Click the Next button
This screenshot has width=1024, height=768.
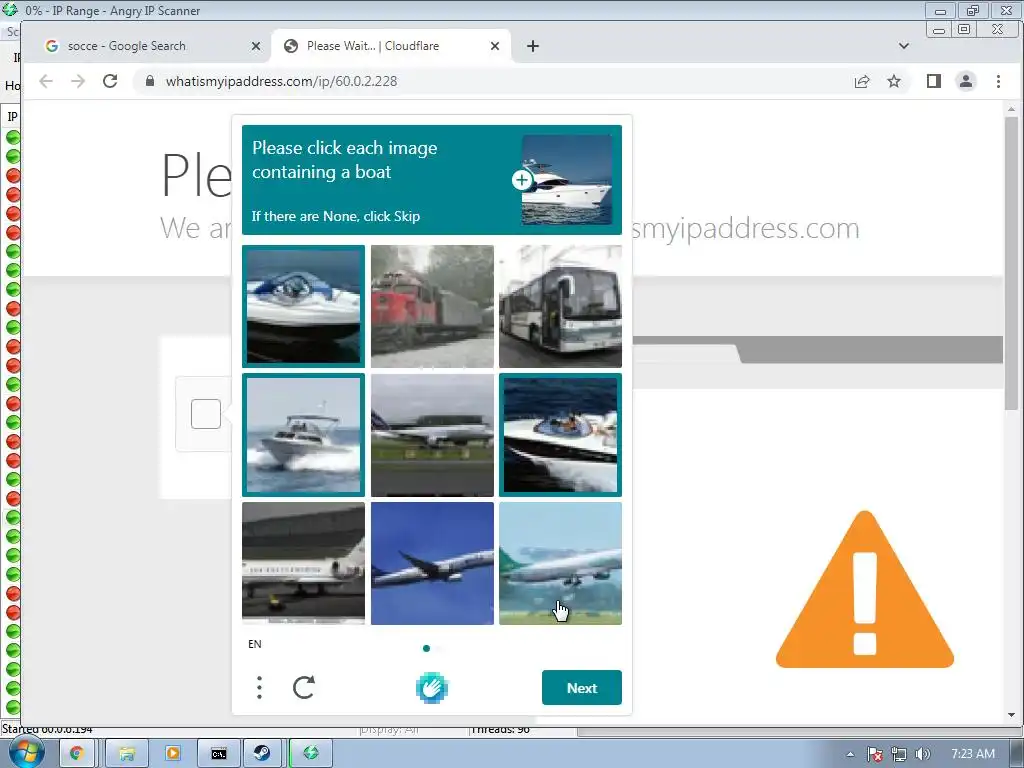(x=582, y=688)
